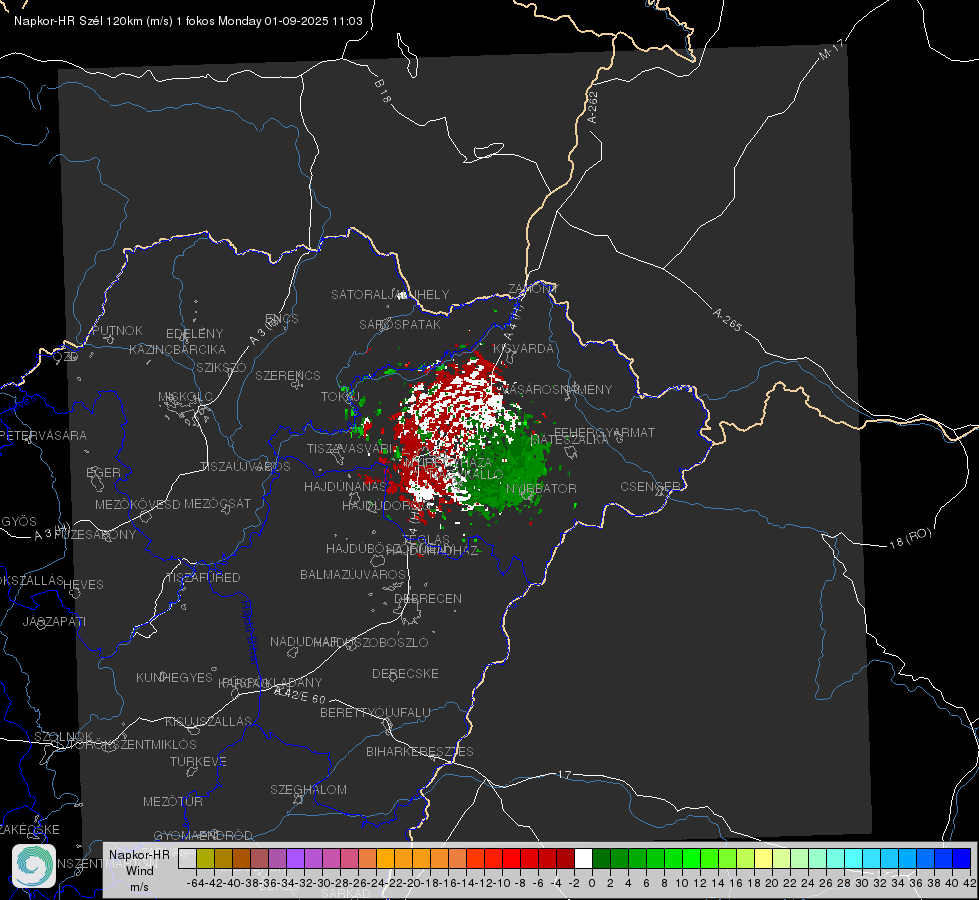
Task: Pick the olive swatch between -64 and -42
Action: coord(205,858)
